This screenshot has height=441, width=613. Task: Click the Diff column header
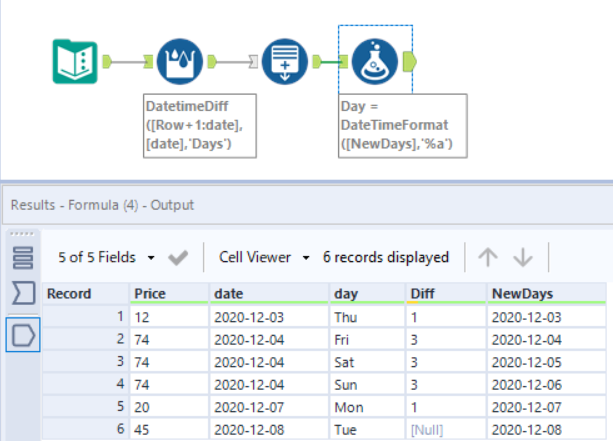point(446,294)
